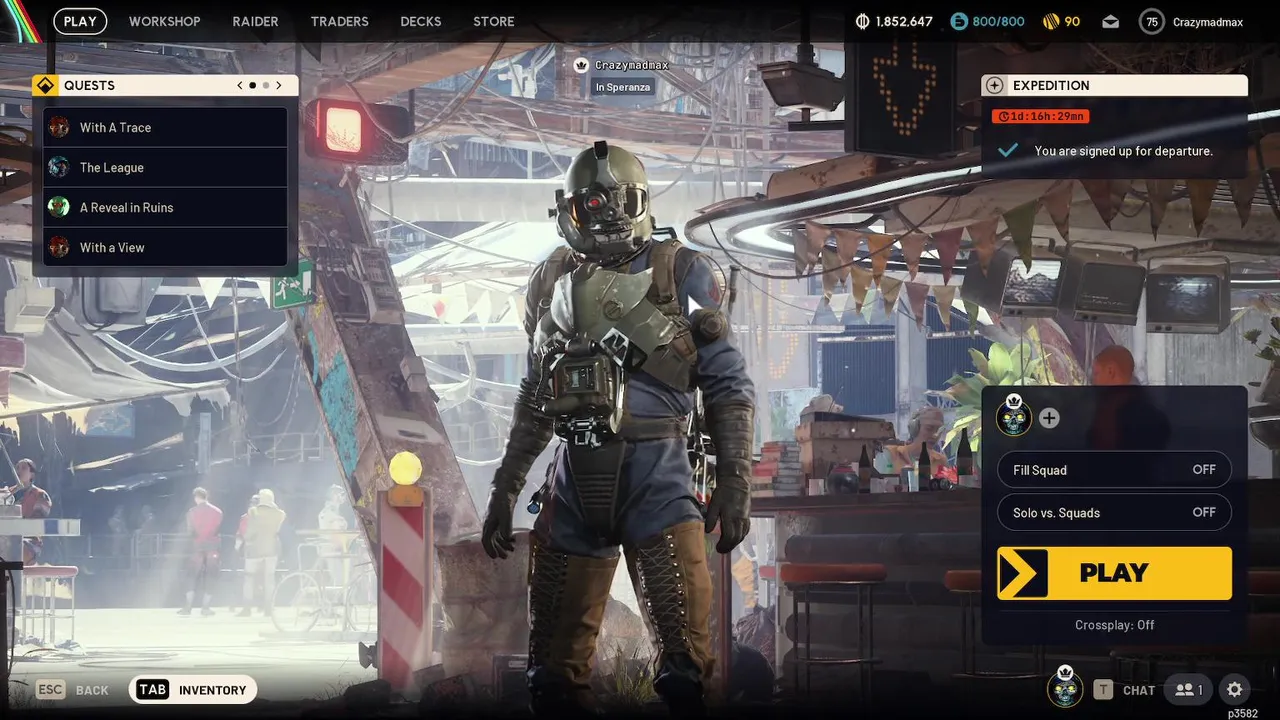This screenshot has width=1280, height=720.
Task: Open the mail inbox envelope icon
Action: pyautogui.click(x=1111, y=21)
